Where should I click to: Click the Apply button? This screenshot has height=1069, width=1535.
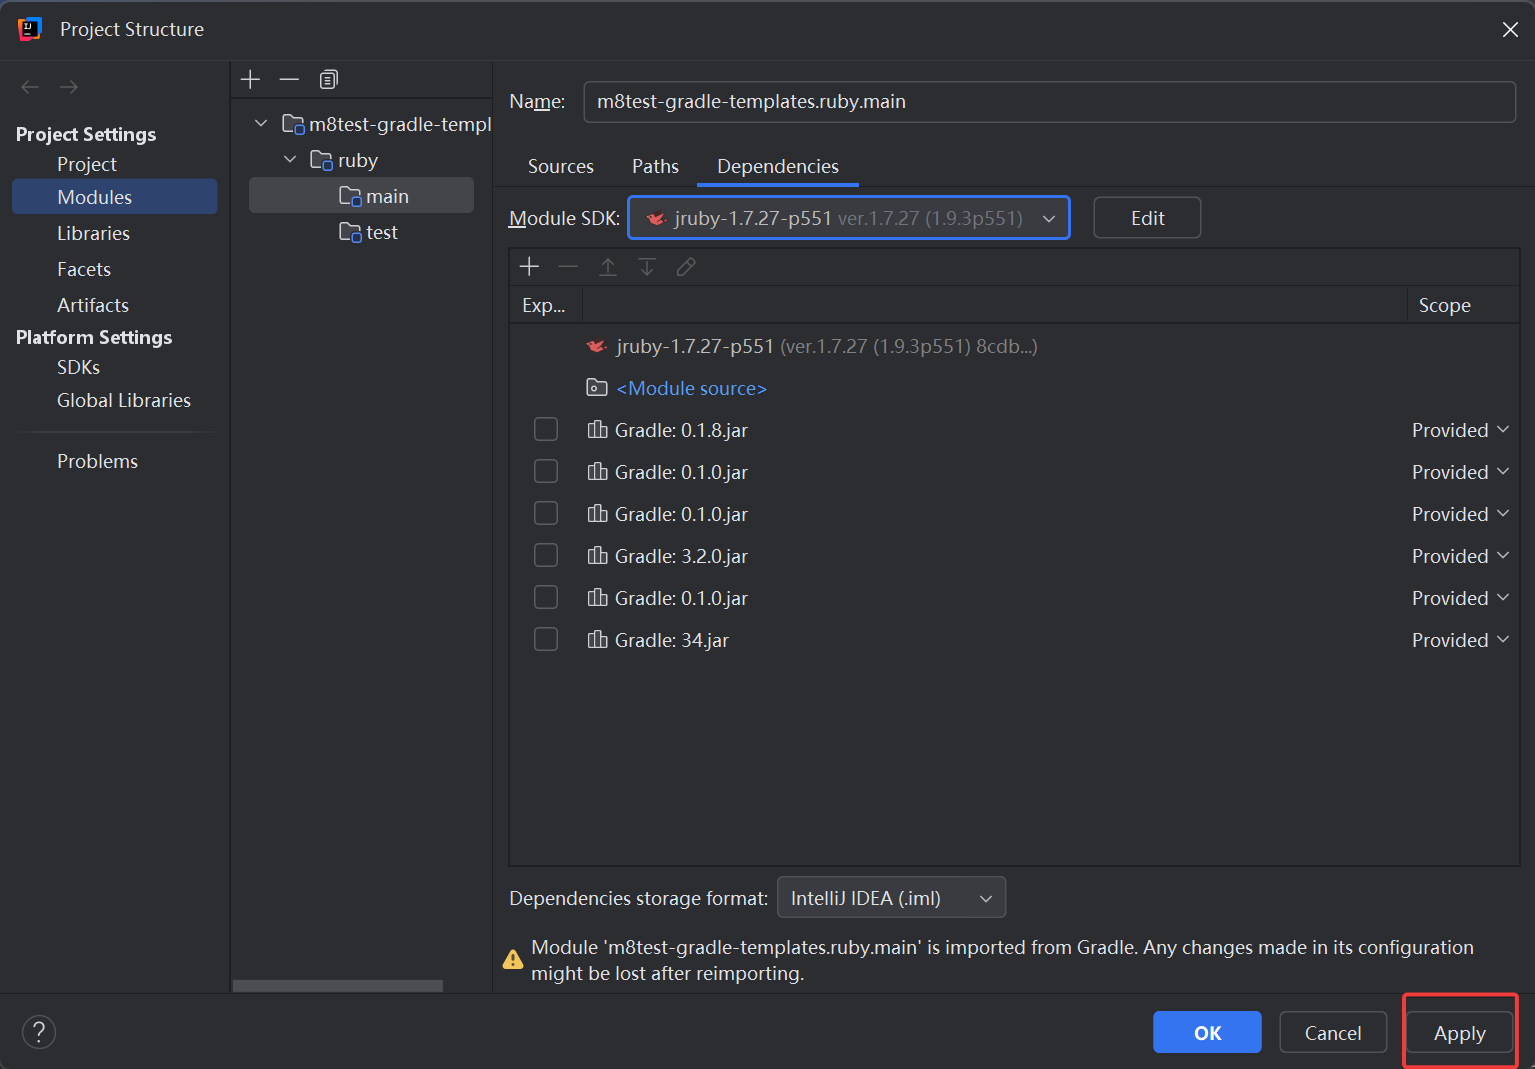click(1459, 1033)
